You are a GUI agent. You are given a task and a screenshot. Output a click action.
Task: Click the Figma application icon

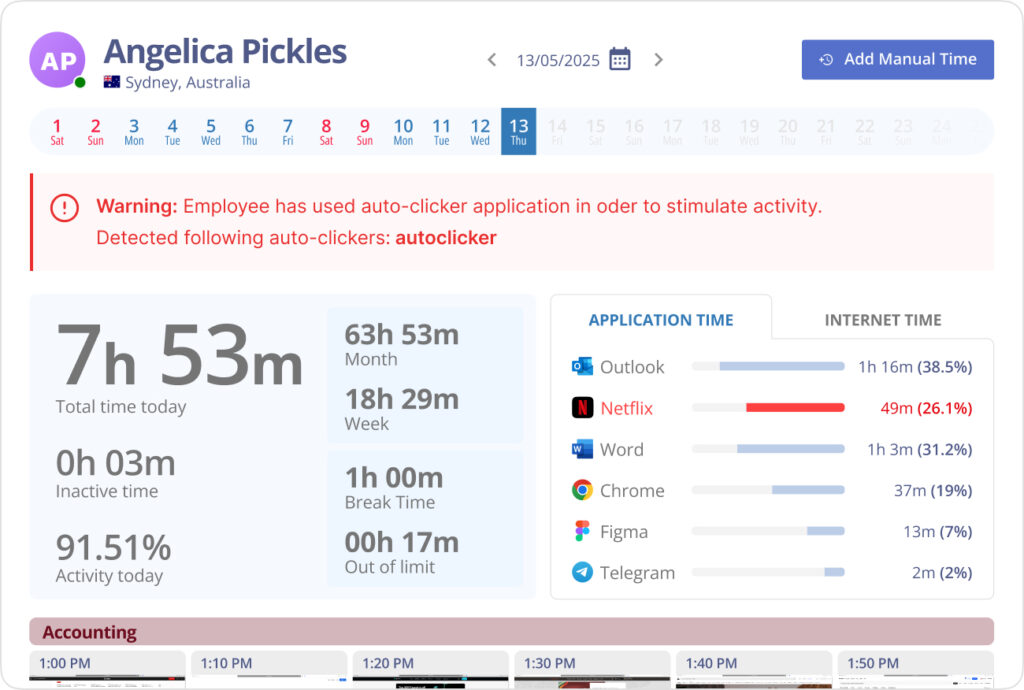(x=583, y=531)
